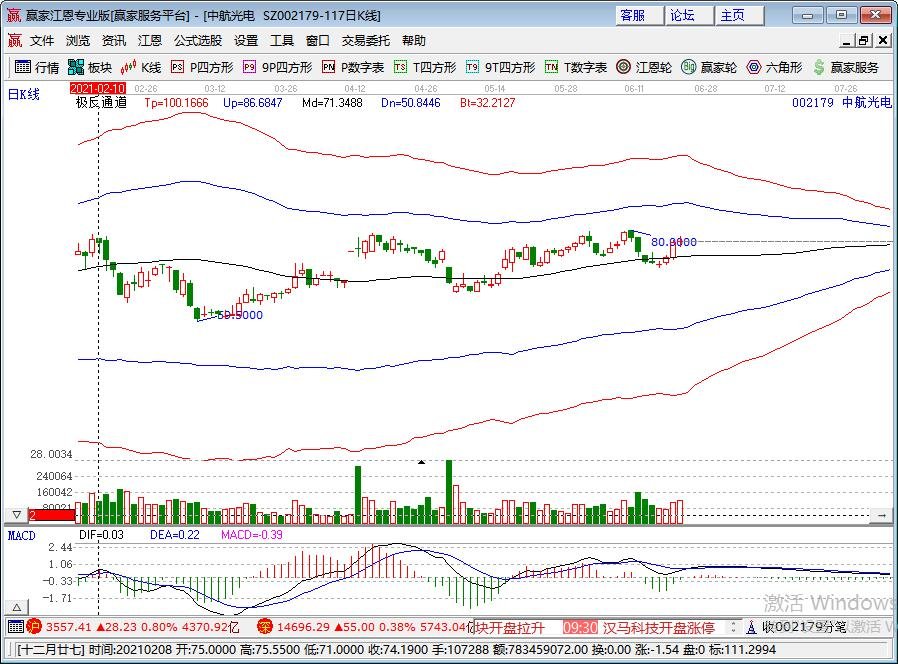Viewport: 898px width, 664px height.
Task: Click the Tp=100.1666 value
Action: point(176,103)
